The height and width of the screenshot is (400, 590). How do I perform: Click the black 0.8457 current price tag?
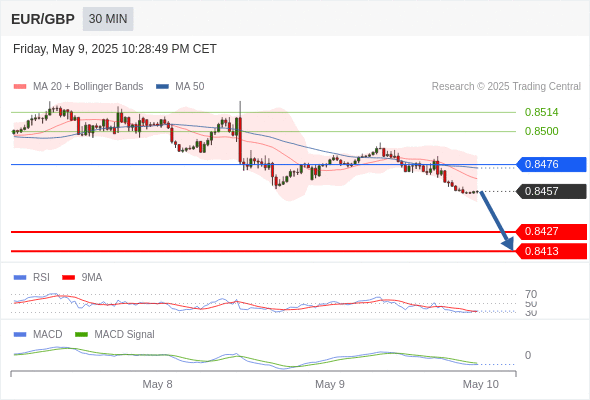[x=551, y=191]
